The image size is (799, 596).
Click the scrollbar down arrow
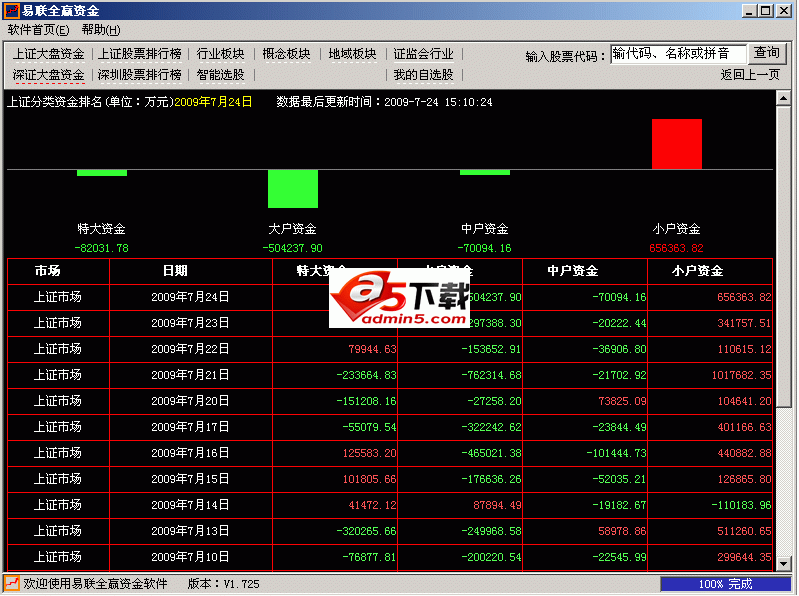pos(783,563)
